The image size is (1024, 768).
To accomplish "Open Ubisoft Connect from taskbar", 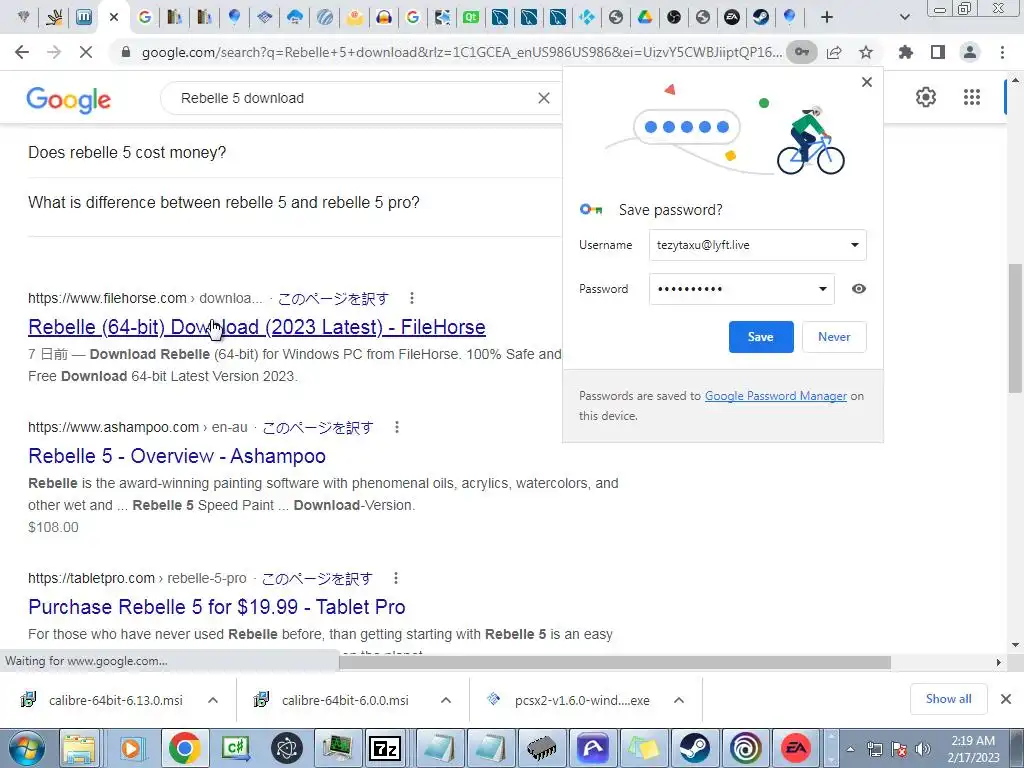I will click(745, 748).
